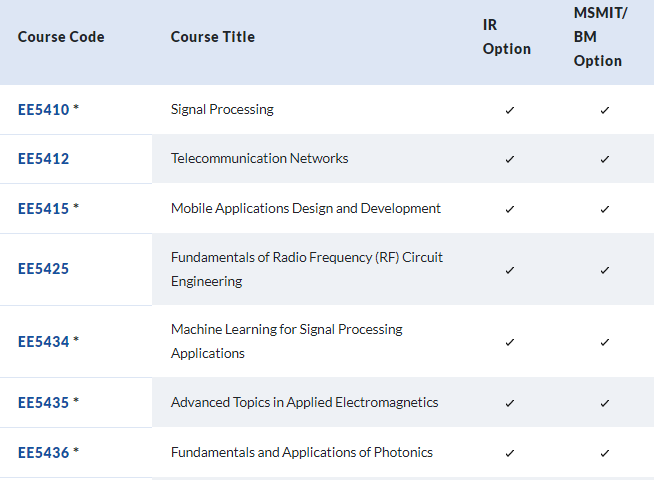Open the EE5410 course link

coord(44,110)
